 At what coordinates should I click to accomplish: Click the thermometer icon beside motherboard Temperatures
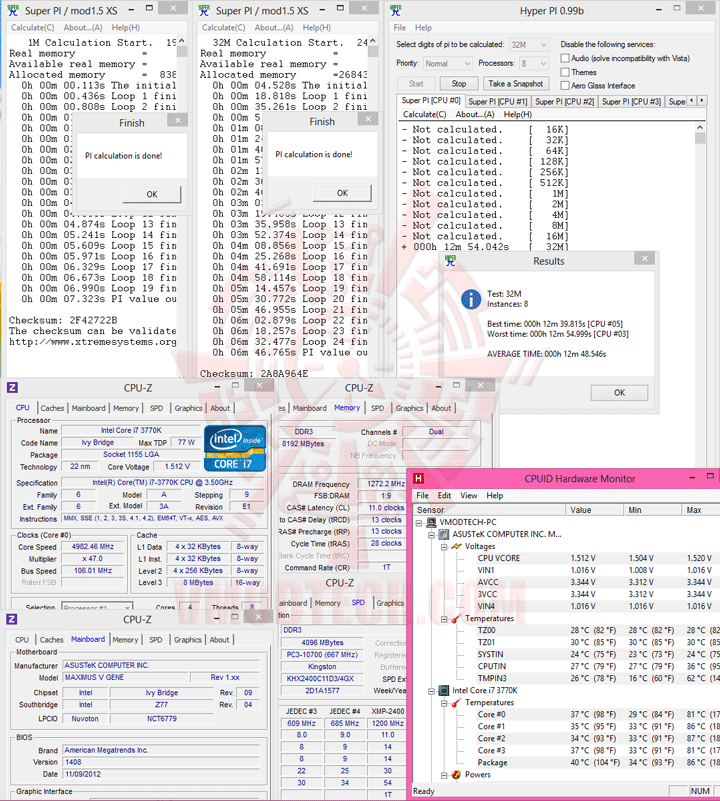click(x=456, y=619)
